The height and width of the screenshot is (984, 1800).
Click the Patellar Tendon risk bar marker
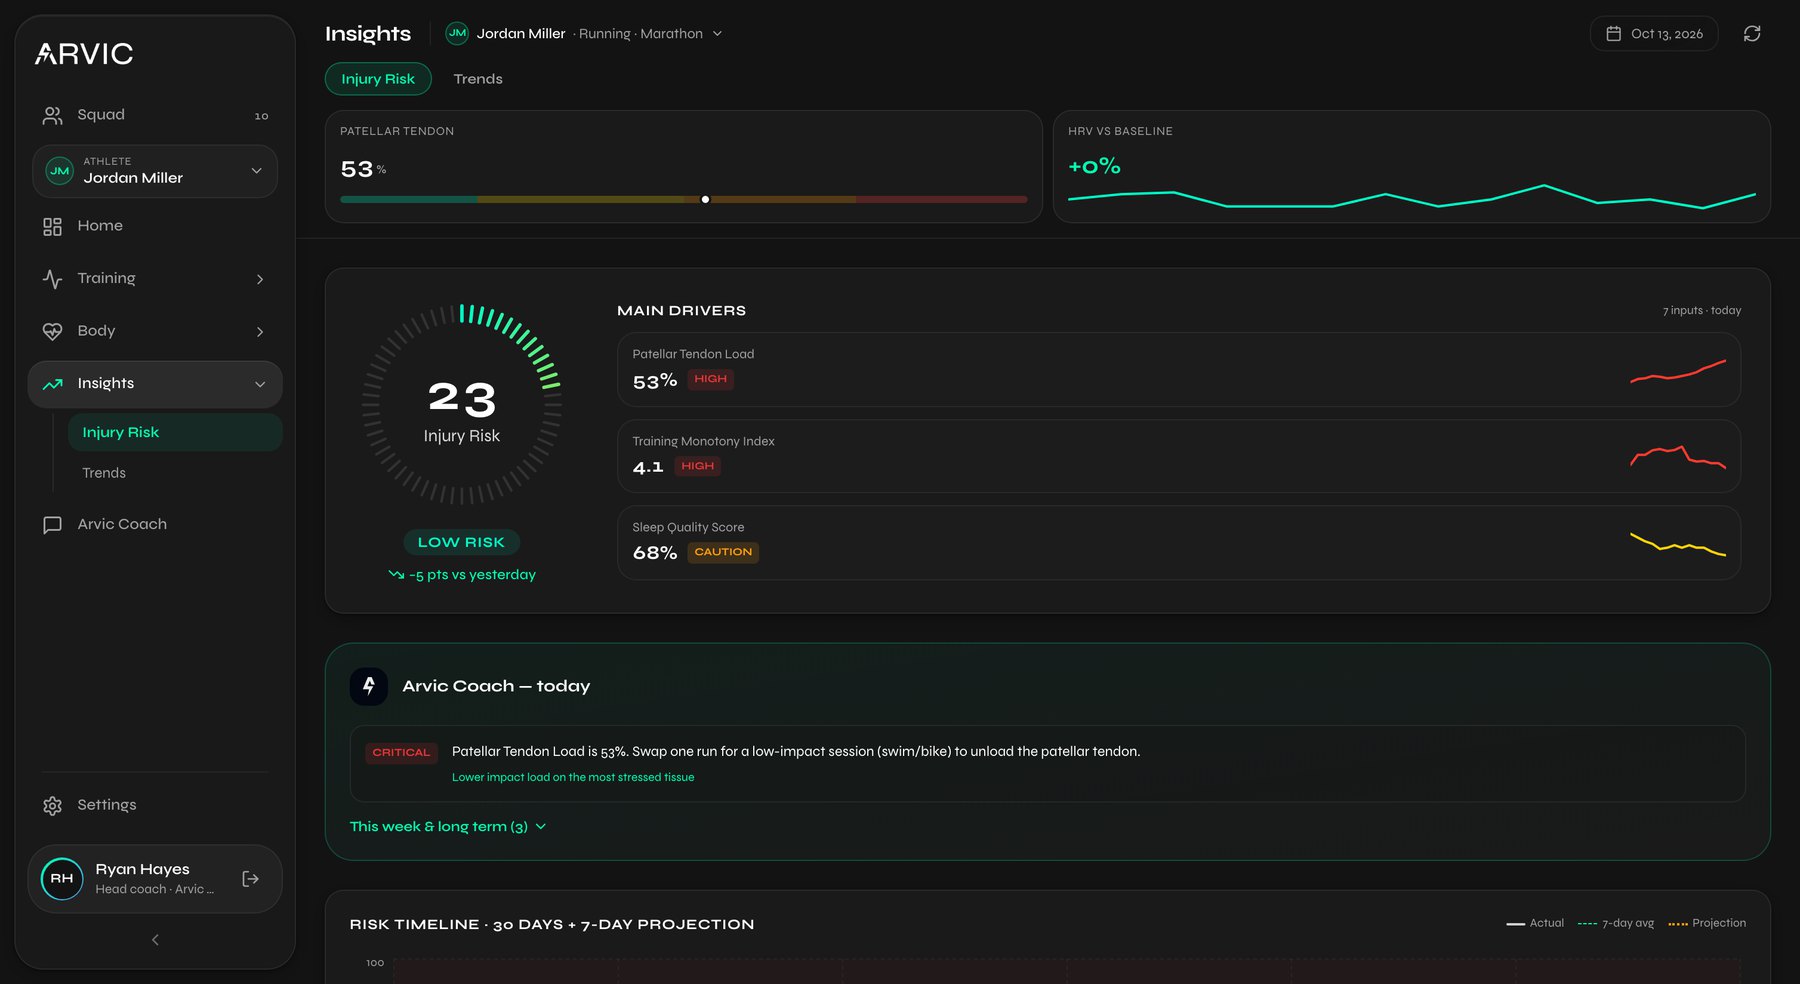tap(705, 200)
